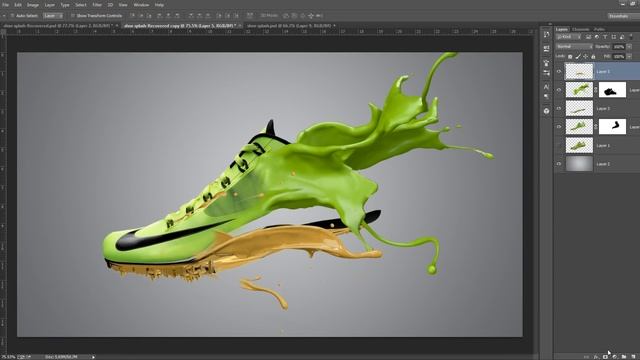This screenshot has width=640, height=360.
Task: Enable Show Transform Controls checkbox
Action: (x=73, y=16)
